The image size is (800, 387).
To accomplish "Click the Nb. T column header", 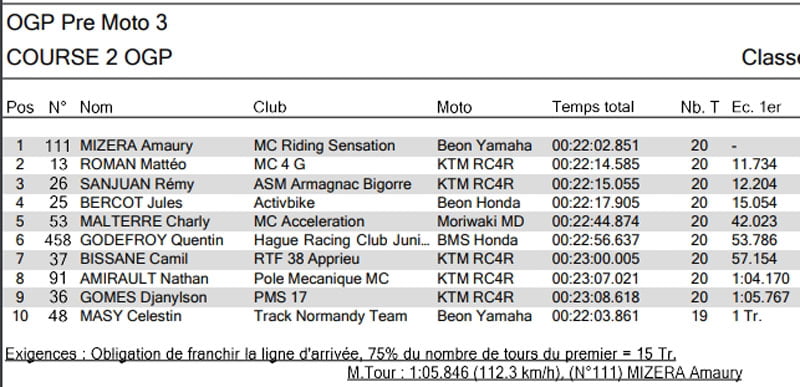I will pyautogui.click(x=699, y=107).
